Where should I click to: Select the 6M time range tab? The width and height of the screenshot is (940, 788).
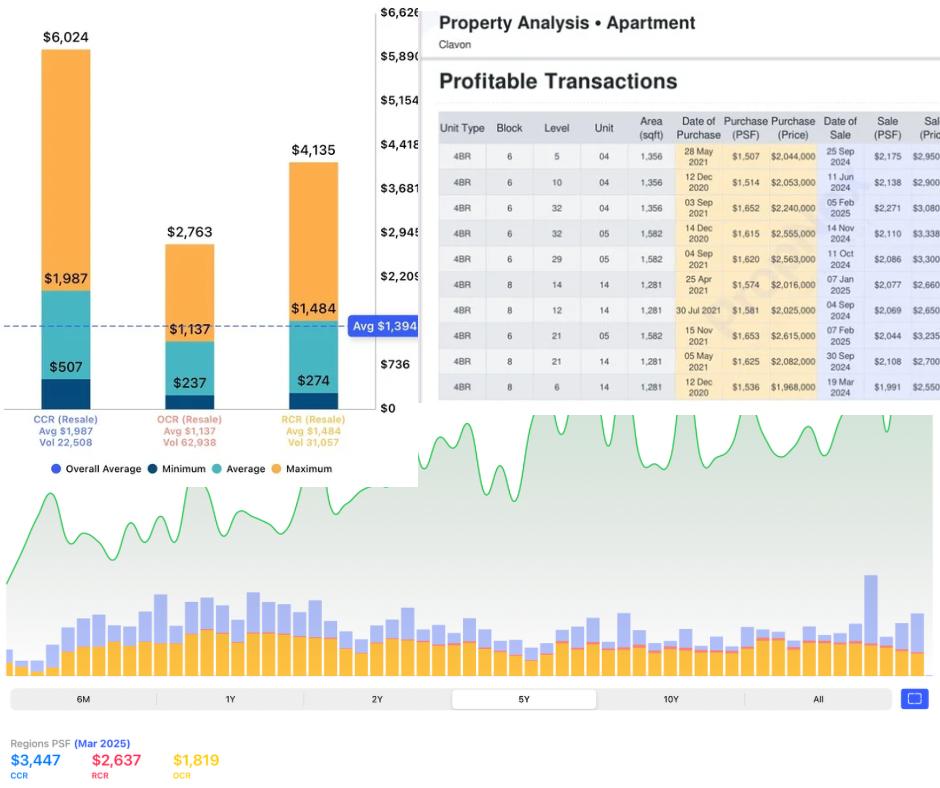[x=83, y=699]
